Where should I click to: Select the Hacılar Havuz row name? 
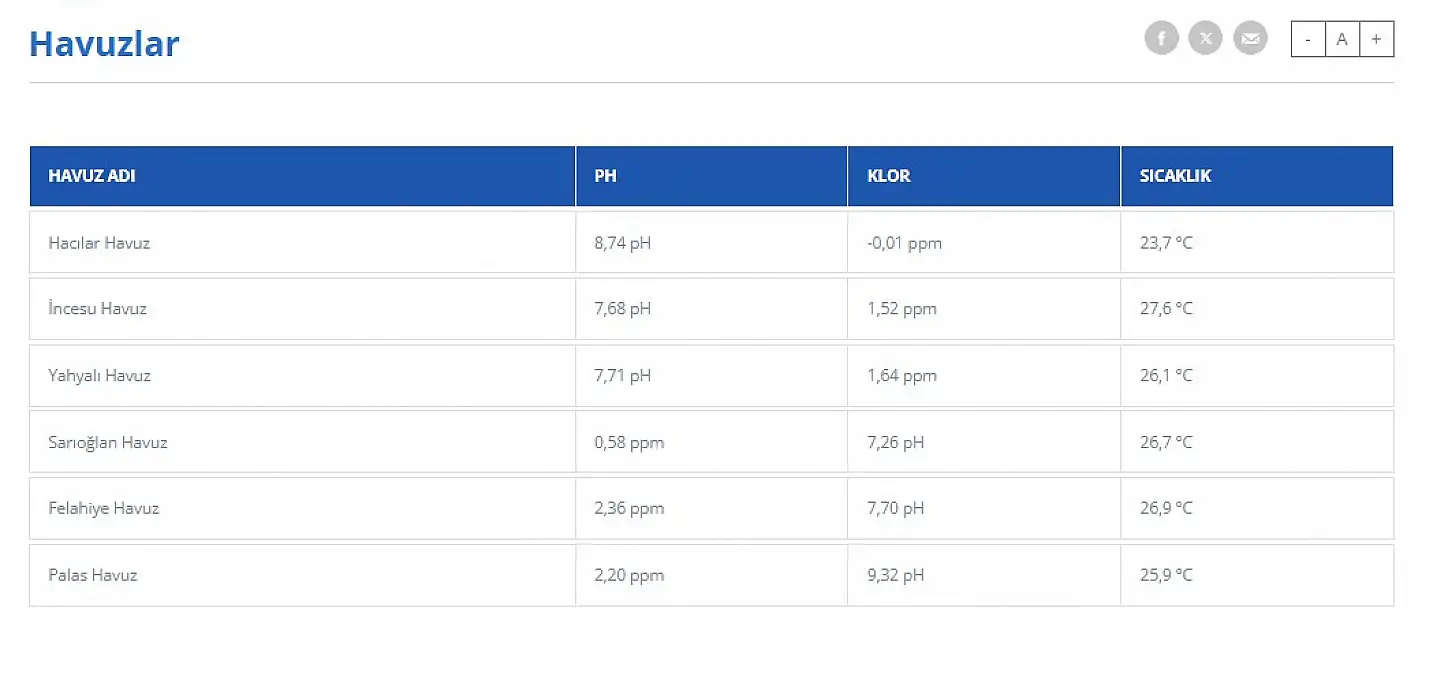click(x=99, y=243)
